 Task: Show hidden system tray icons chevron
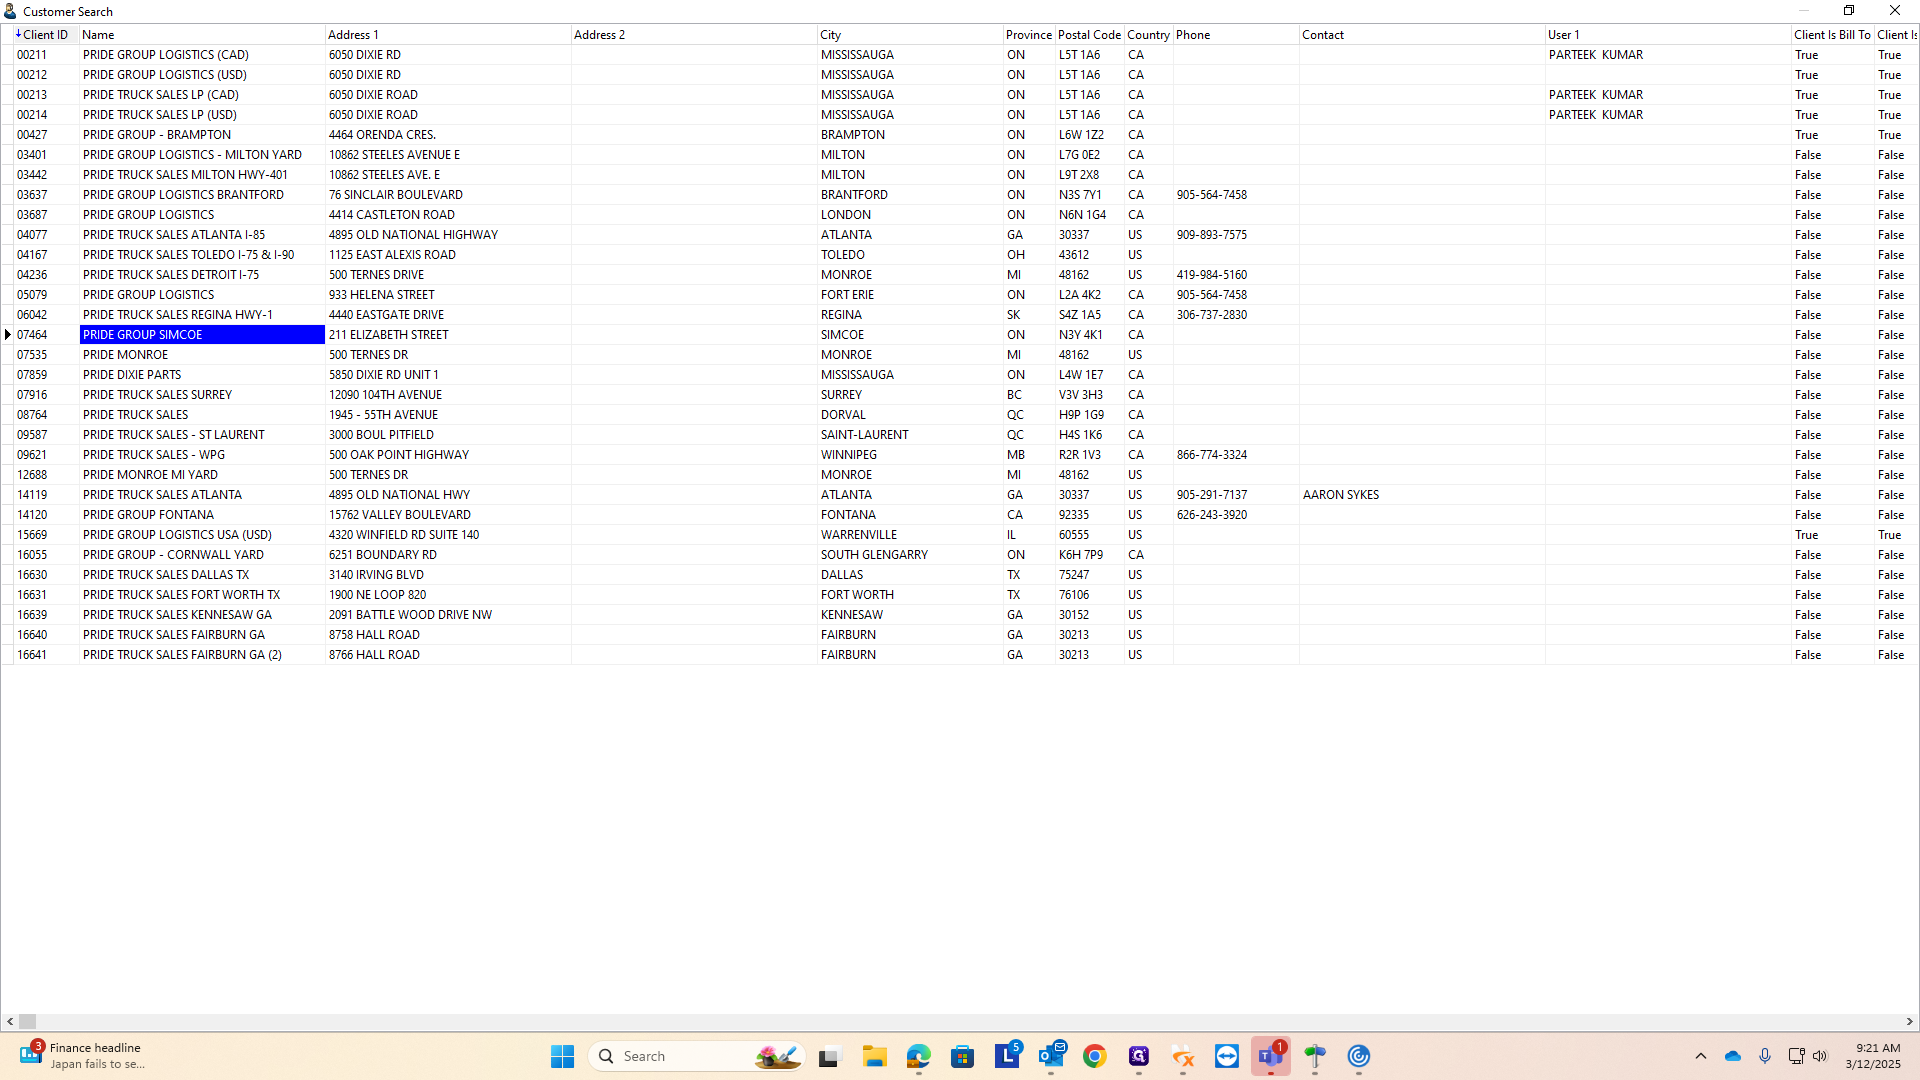point(1700,1056)
